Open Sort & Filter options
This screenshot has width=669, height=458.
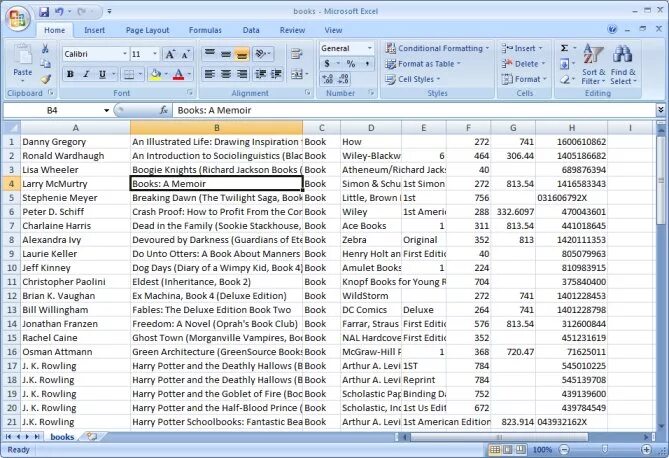(593, 64)
